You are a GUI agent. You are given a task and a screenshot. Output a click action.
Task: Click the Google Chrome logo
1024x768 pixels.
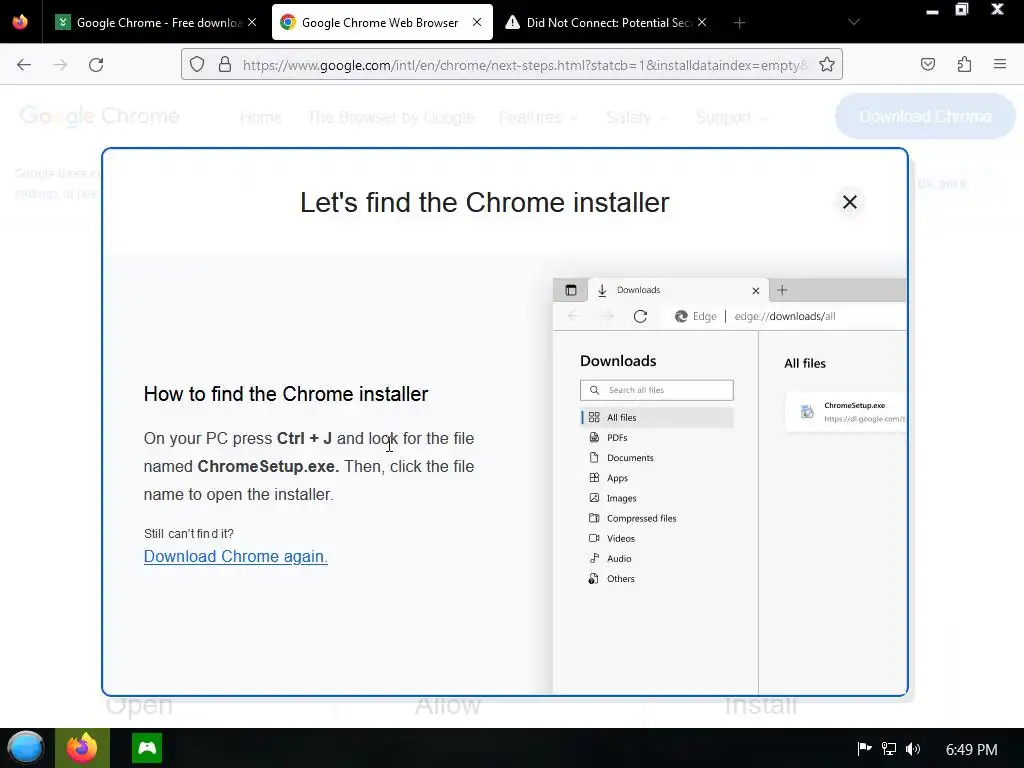point(99,116)
